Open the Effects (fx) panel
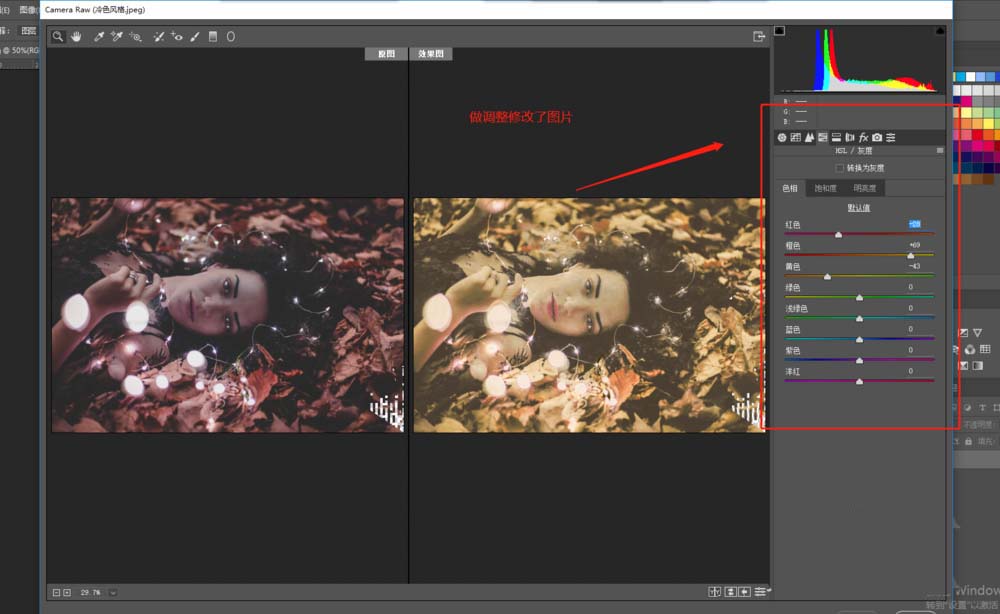The image size is (1000, 614). coord(864,138)
